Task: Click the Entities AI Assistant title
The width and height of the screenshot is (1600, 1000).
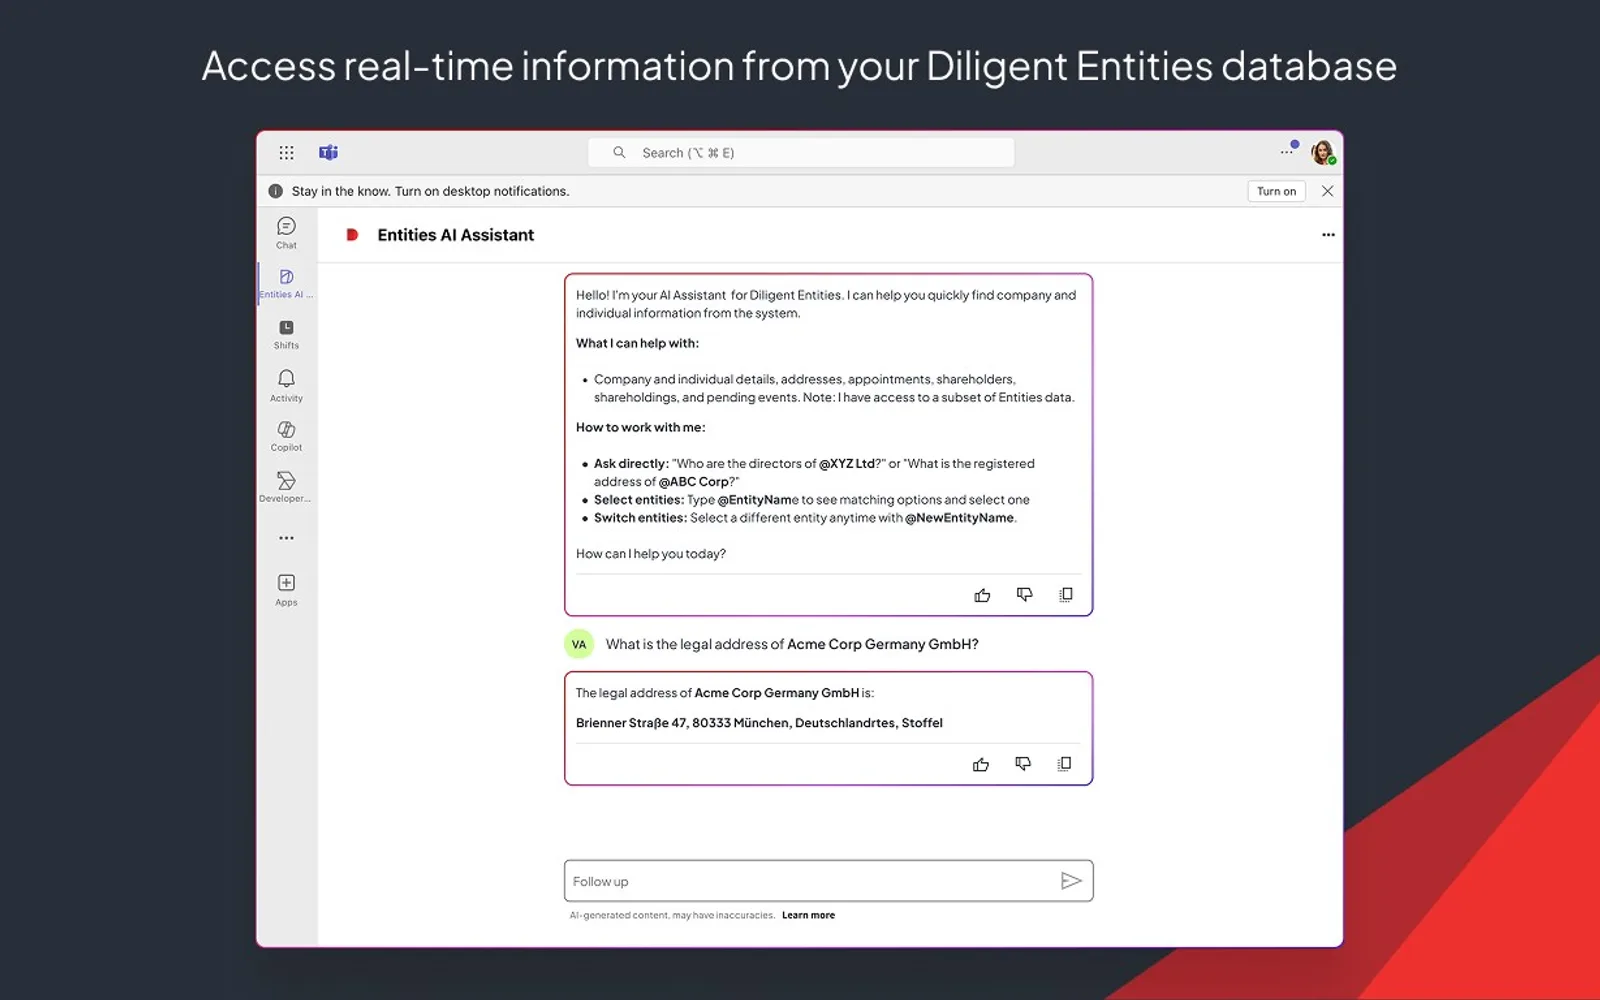Action: coord(456,235)
